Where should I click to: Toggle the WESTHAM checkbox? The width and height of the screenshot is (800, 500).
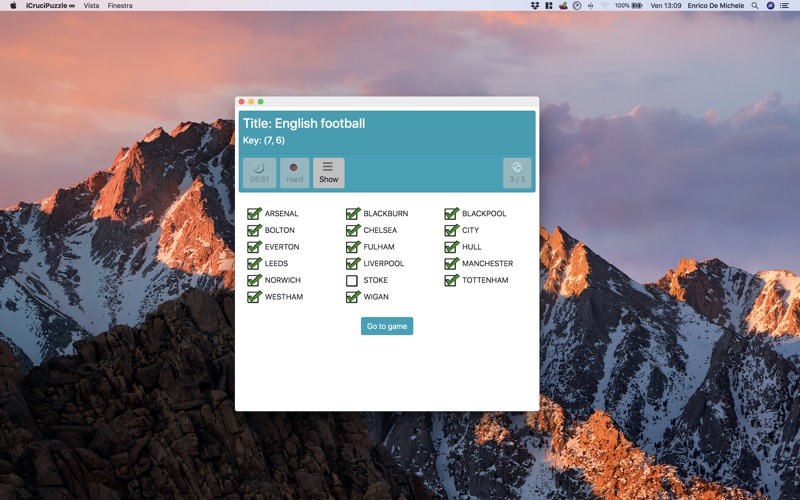[x=254, y=297]
